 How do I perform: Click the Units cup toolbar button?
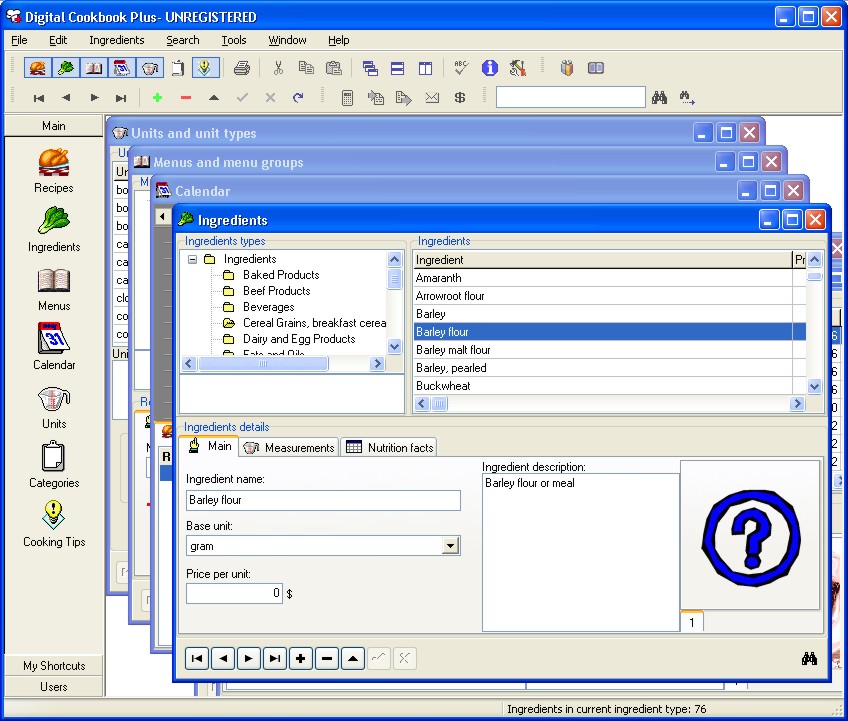tap(150, 68)
